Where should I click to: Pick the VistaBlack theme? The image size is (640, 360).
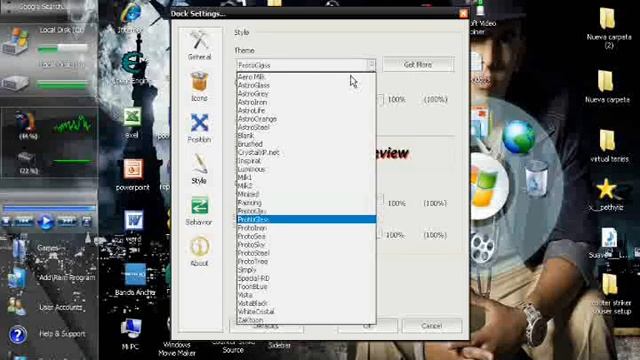(306, 303)
